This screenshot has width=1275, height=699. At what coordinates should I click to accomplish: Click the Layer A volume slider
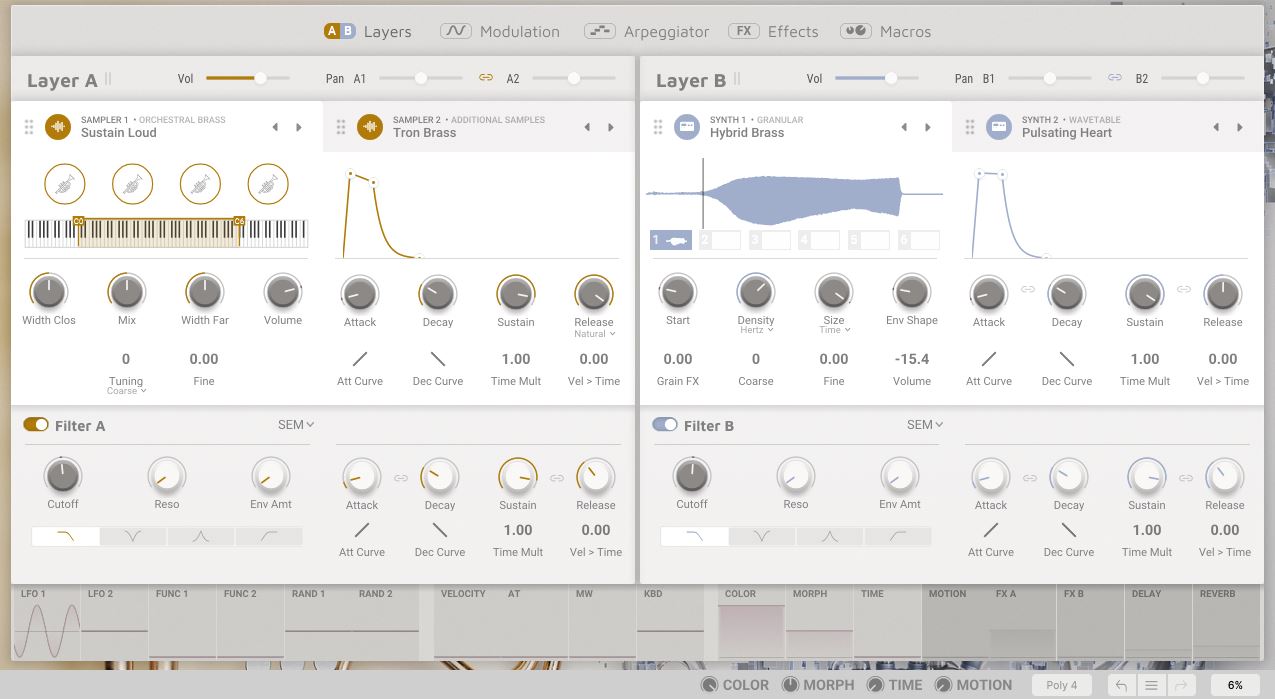tap(247, 78)
